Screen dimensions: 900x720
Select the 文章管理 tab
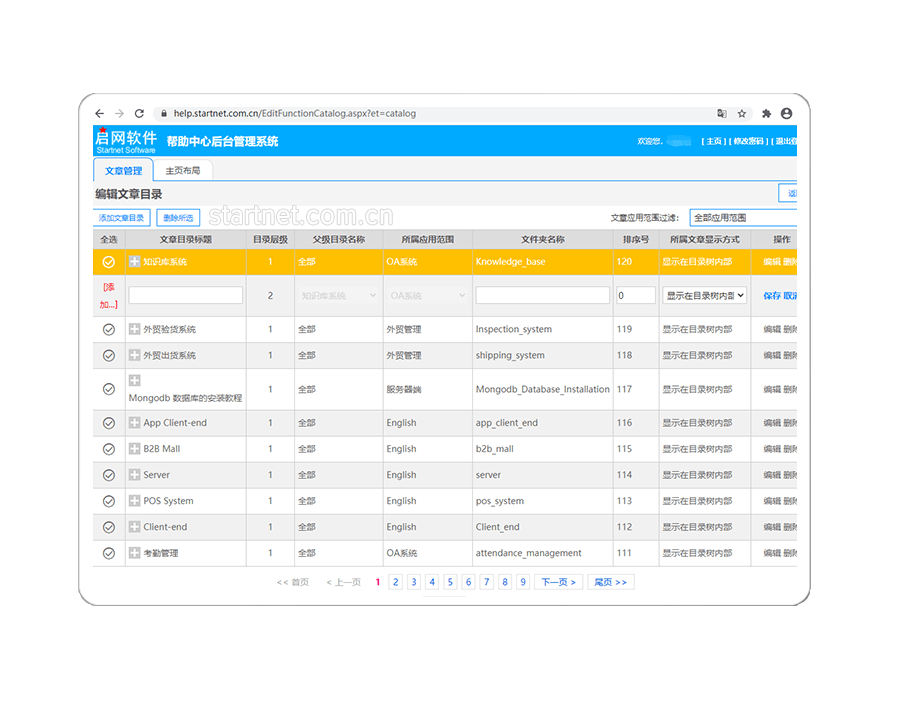pyautogui.click(x=123, y=171)
